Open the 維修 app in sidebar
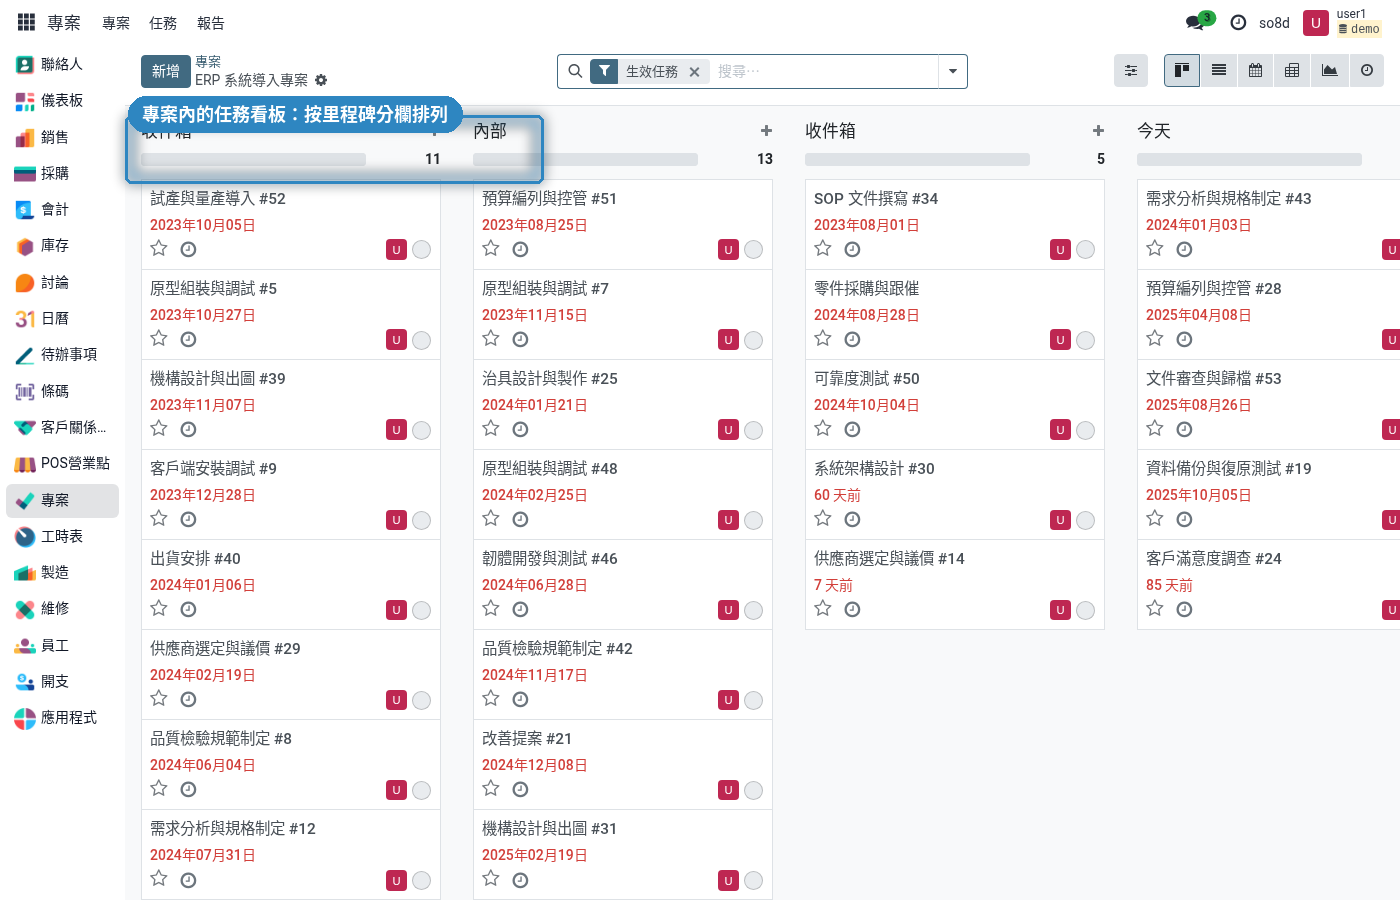 (62, 608)
